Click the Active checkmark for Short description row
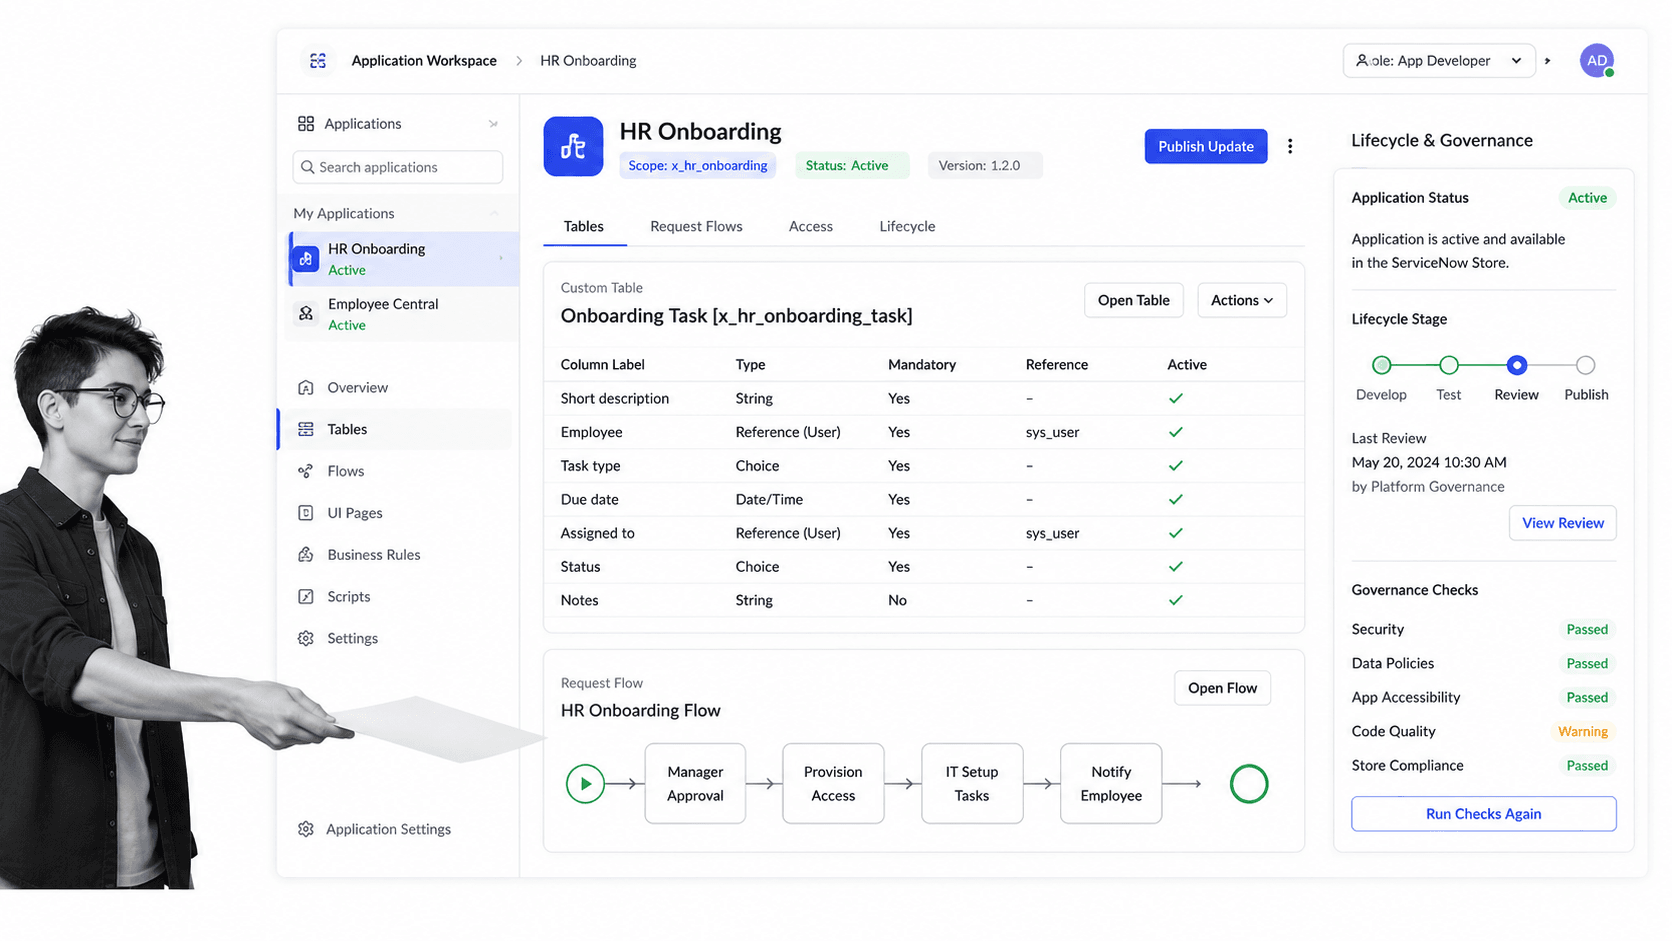Viewport: 1672px width, 941px height. click(x=1176, y=398)
